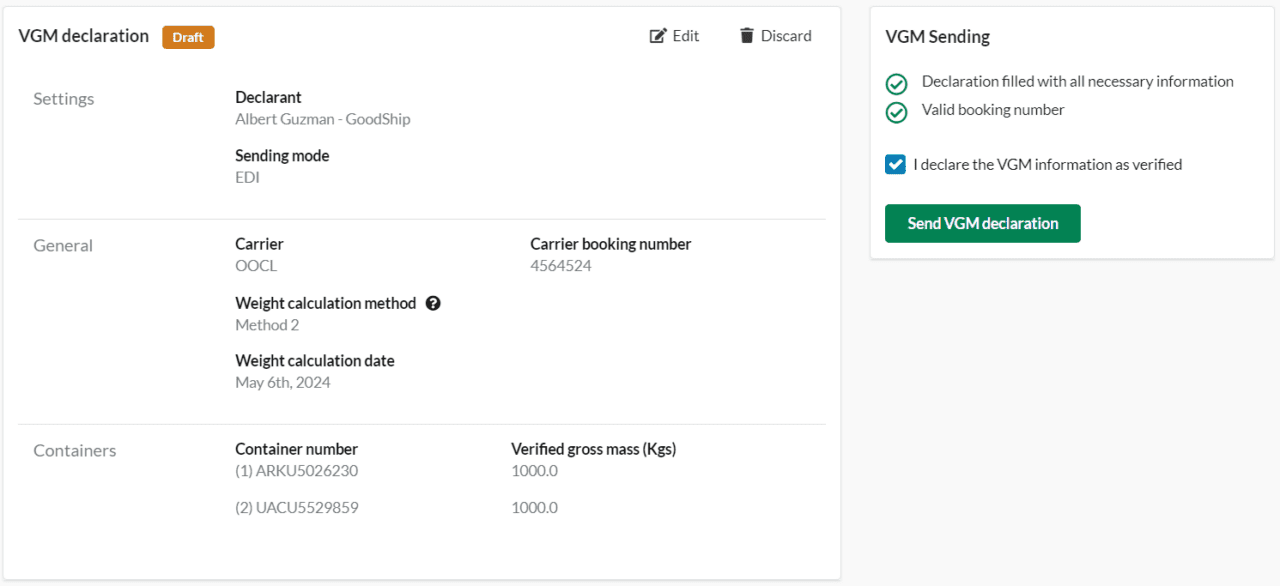Viewport: 1280px width, 586px height.
Task: Click the Send VGM declaration button
Action: pyautogui.click(x=982, y=223)
